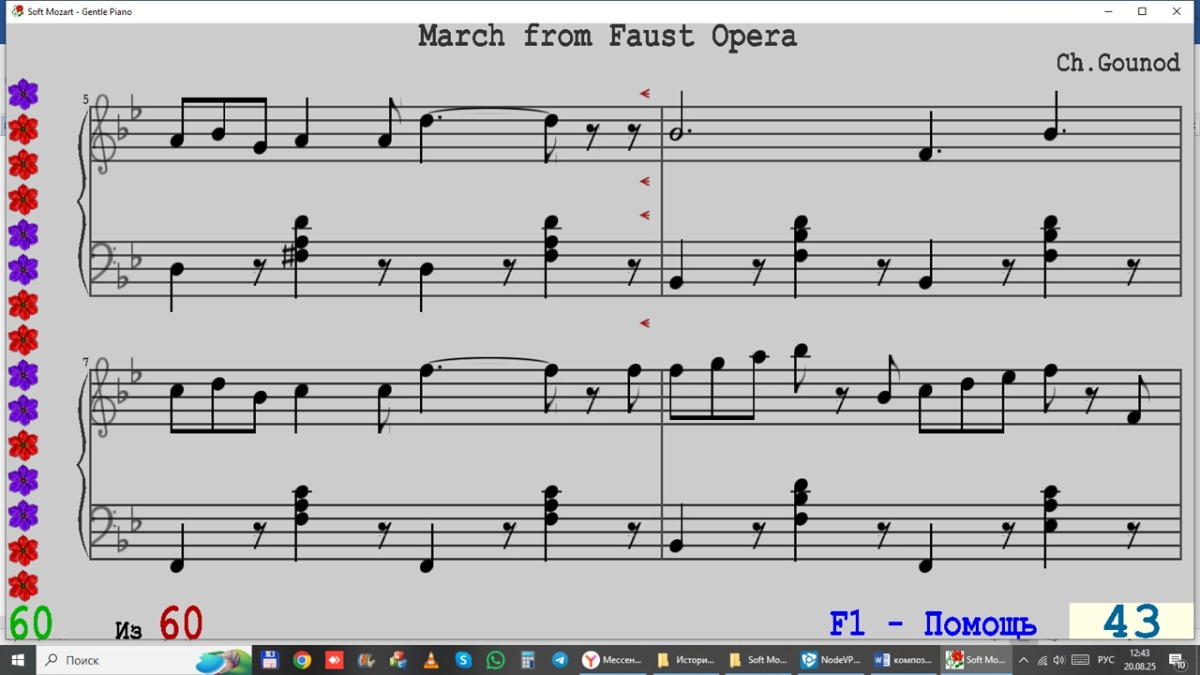The width and height of the screenshot is (1200, 675).
Task: Click measure number 5 above the staff
Action: point(86,99)
